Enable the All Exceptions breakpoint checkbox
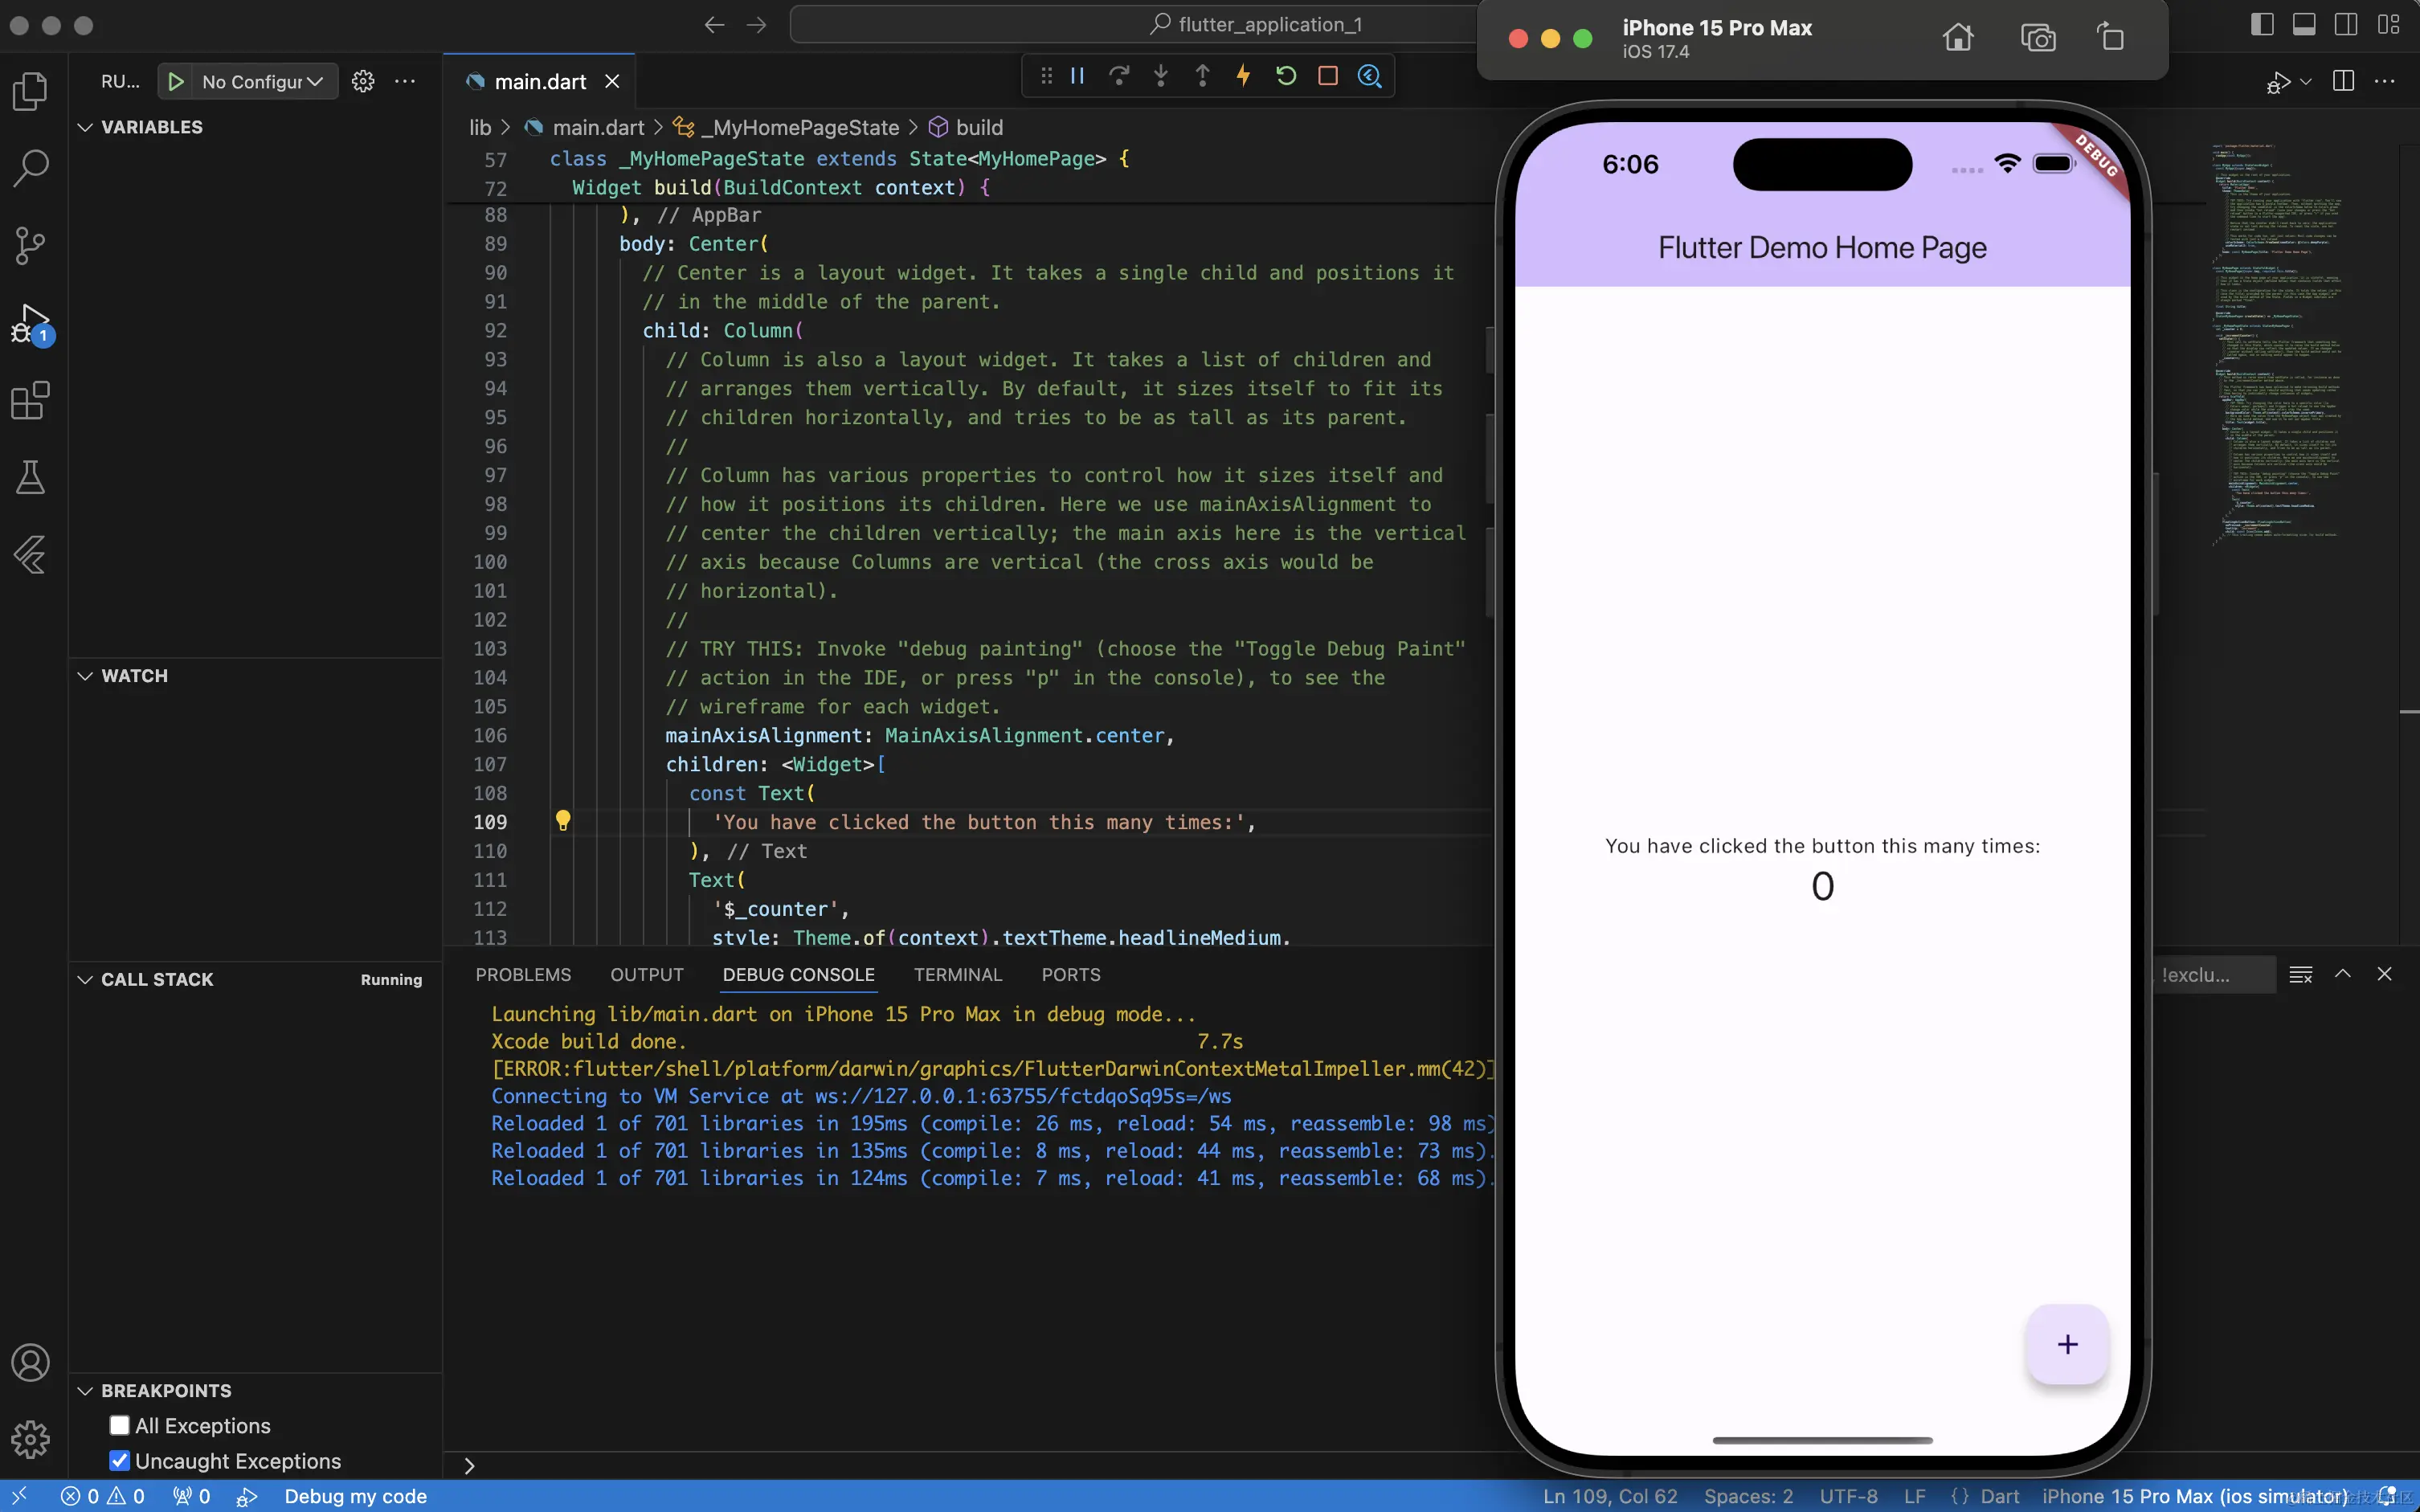The height and width of the screenshot is (1512, 2420). 120,1425
